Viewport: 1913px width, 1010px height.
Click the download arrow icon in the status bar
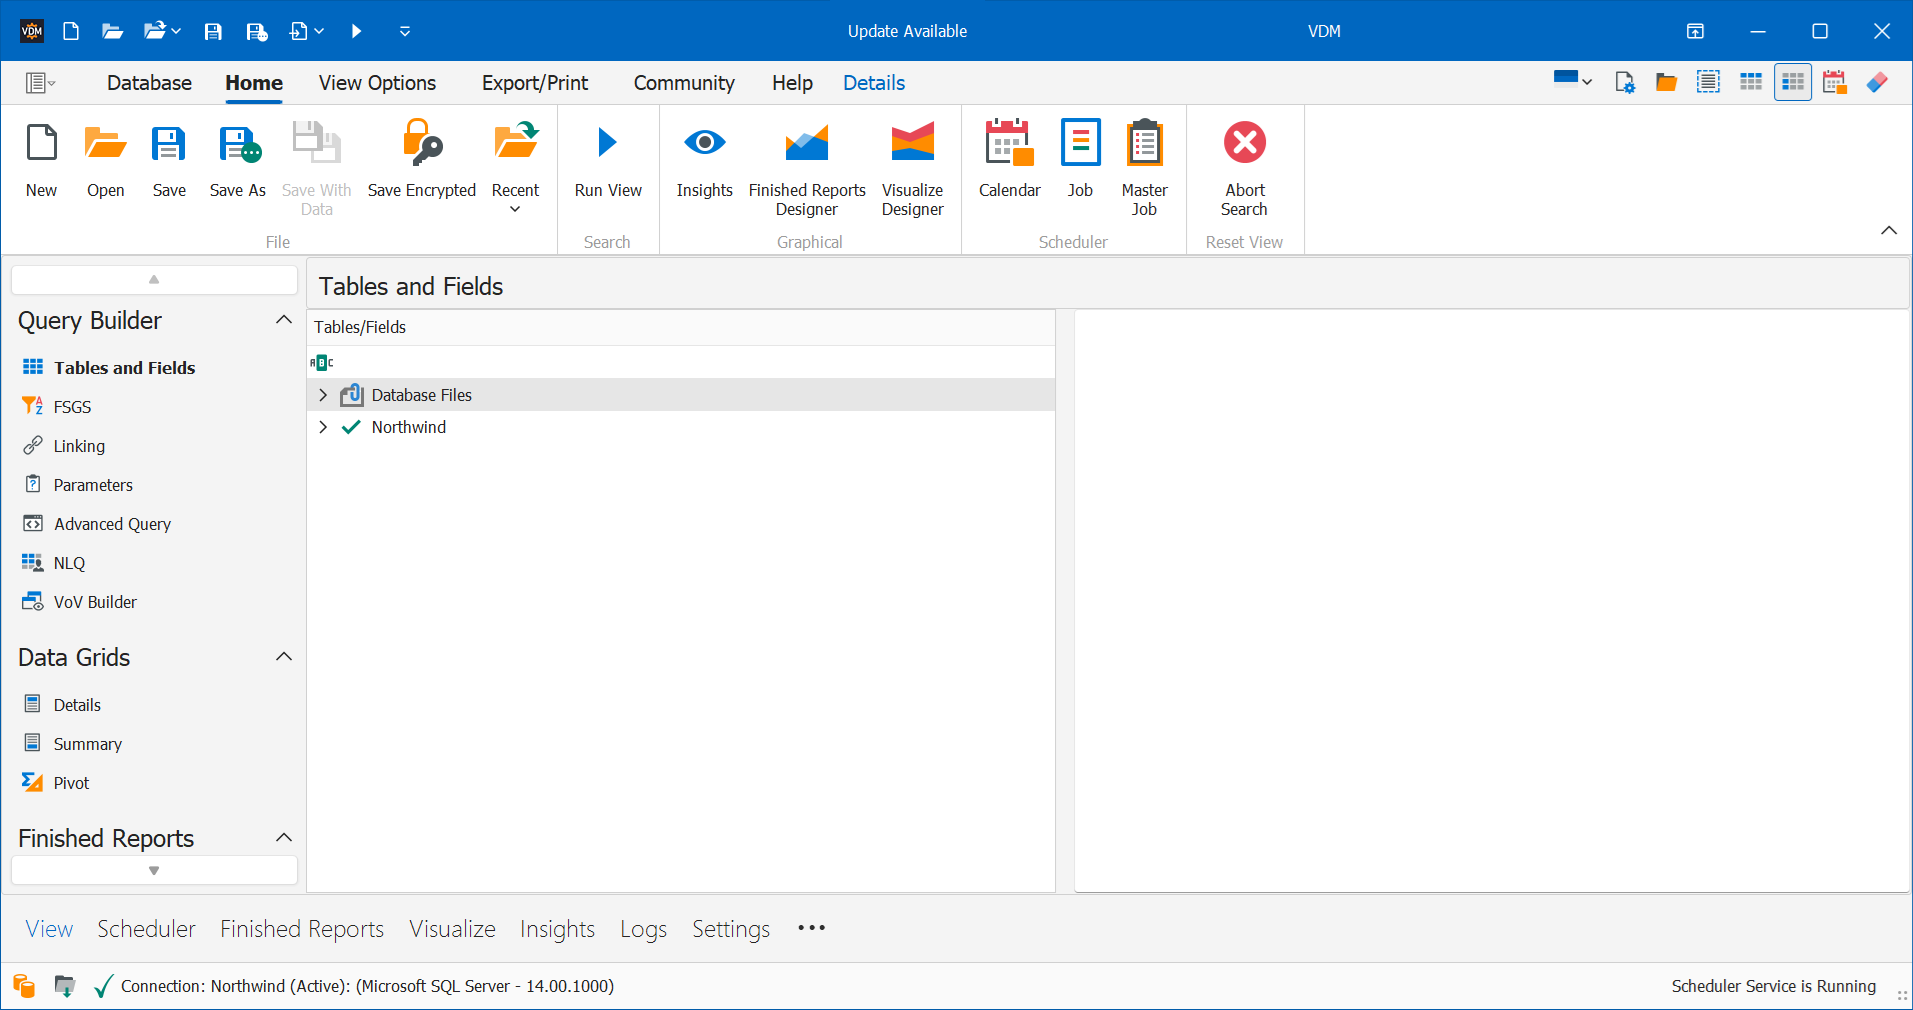65,986
